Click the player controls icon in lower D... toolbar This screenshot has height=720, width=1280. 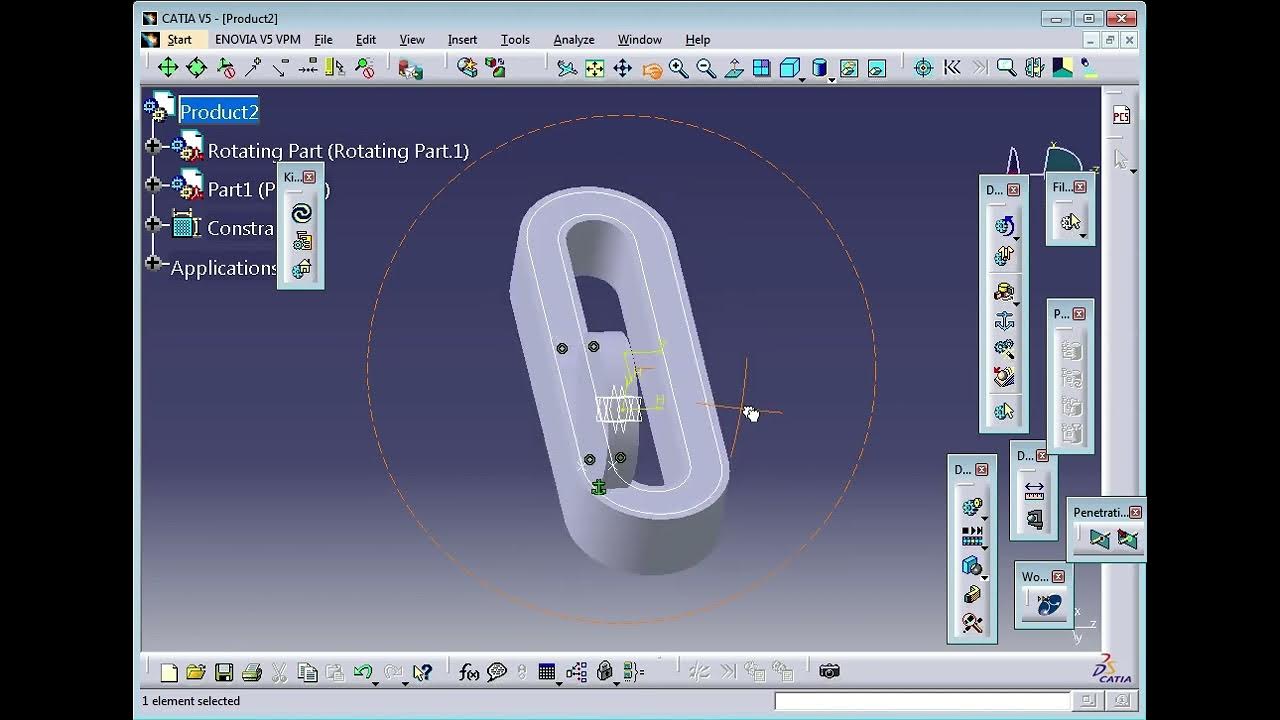(x=972, y=536)
